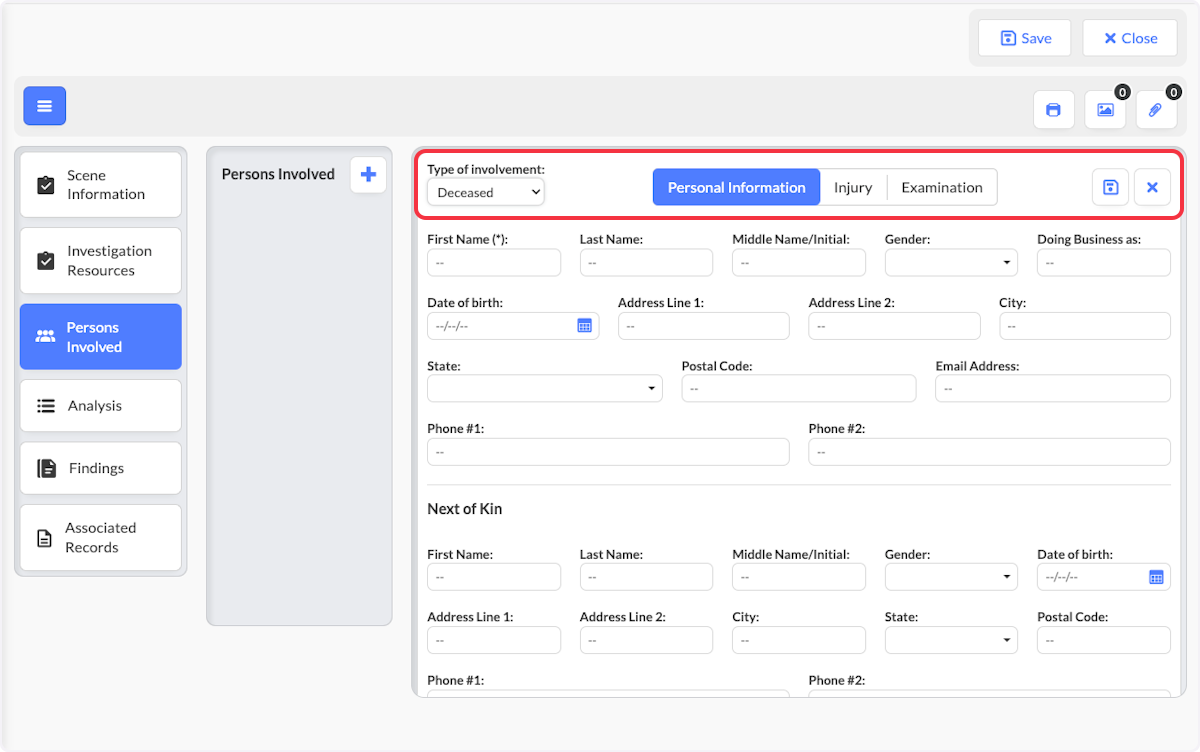Click the top Save button
1200x752 pixels.
(1025, 38)
